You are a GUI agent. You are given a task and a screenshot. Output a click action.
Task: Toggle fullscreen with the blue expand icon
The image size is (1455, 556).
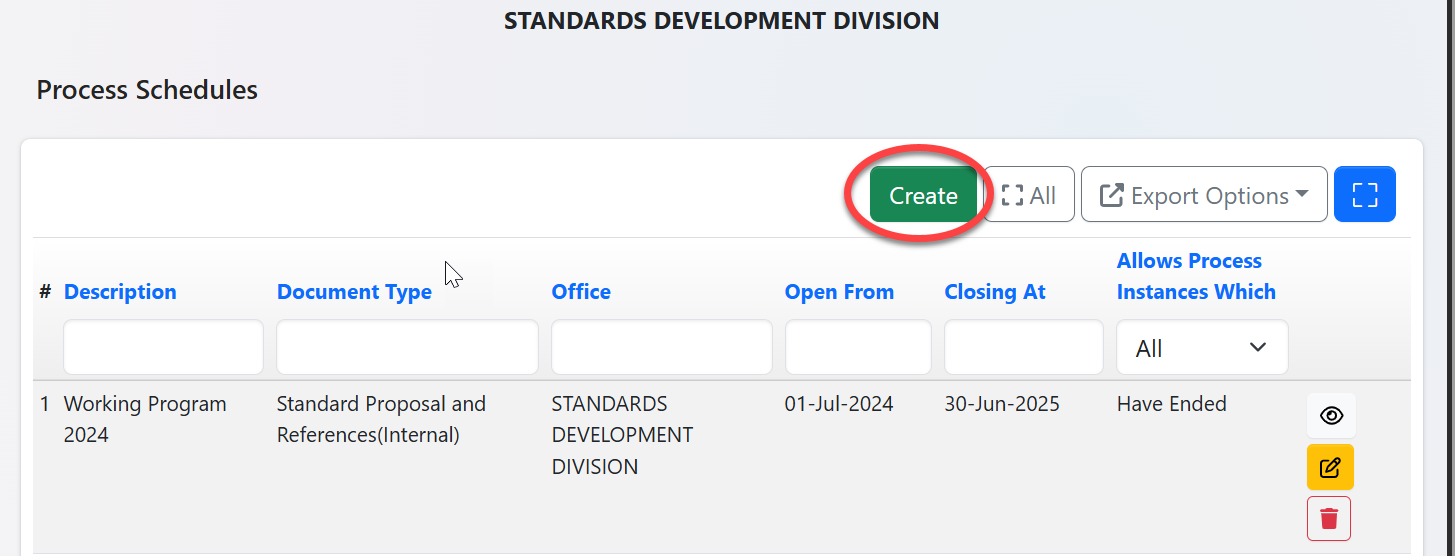1364,195
